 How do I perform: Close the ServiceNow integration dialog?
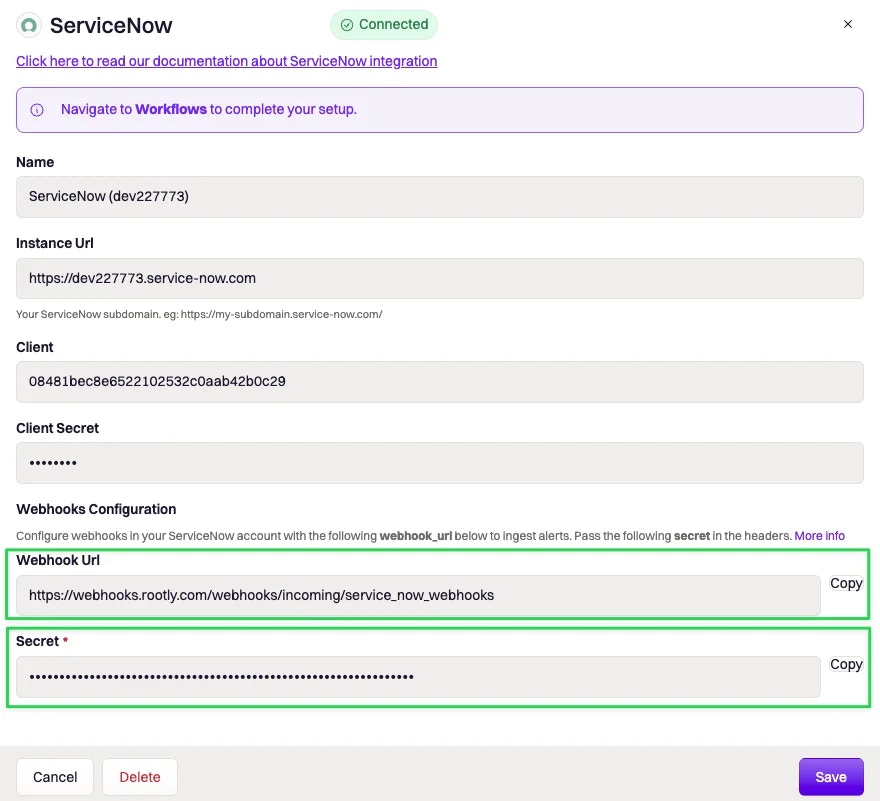[847, 24]
